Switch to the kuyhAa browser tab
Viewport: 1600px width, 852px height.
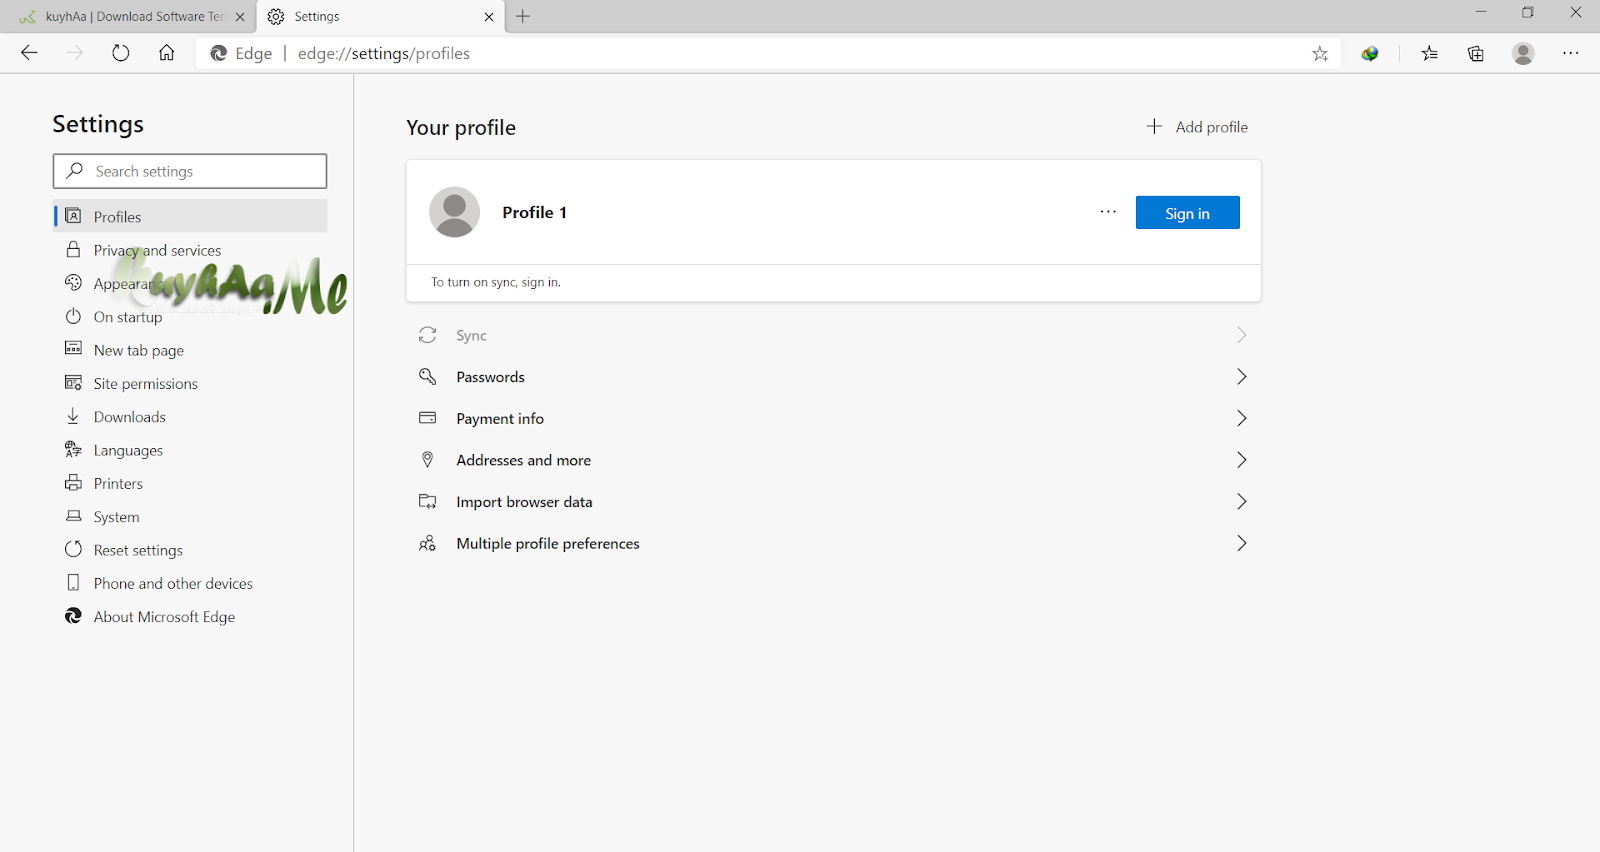pos(130,17)
